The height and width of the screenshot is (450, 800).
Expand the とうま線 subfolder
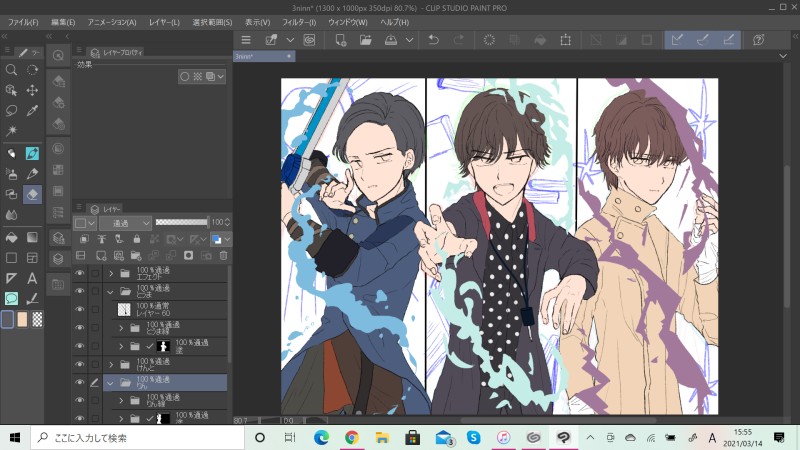coord(121,328)
